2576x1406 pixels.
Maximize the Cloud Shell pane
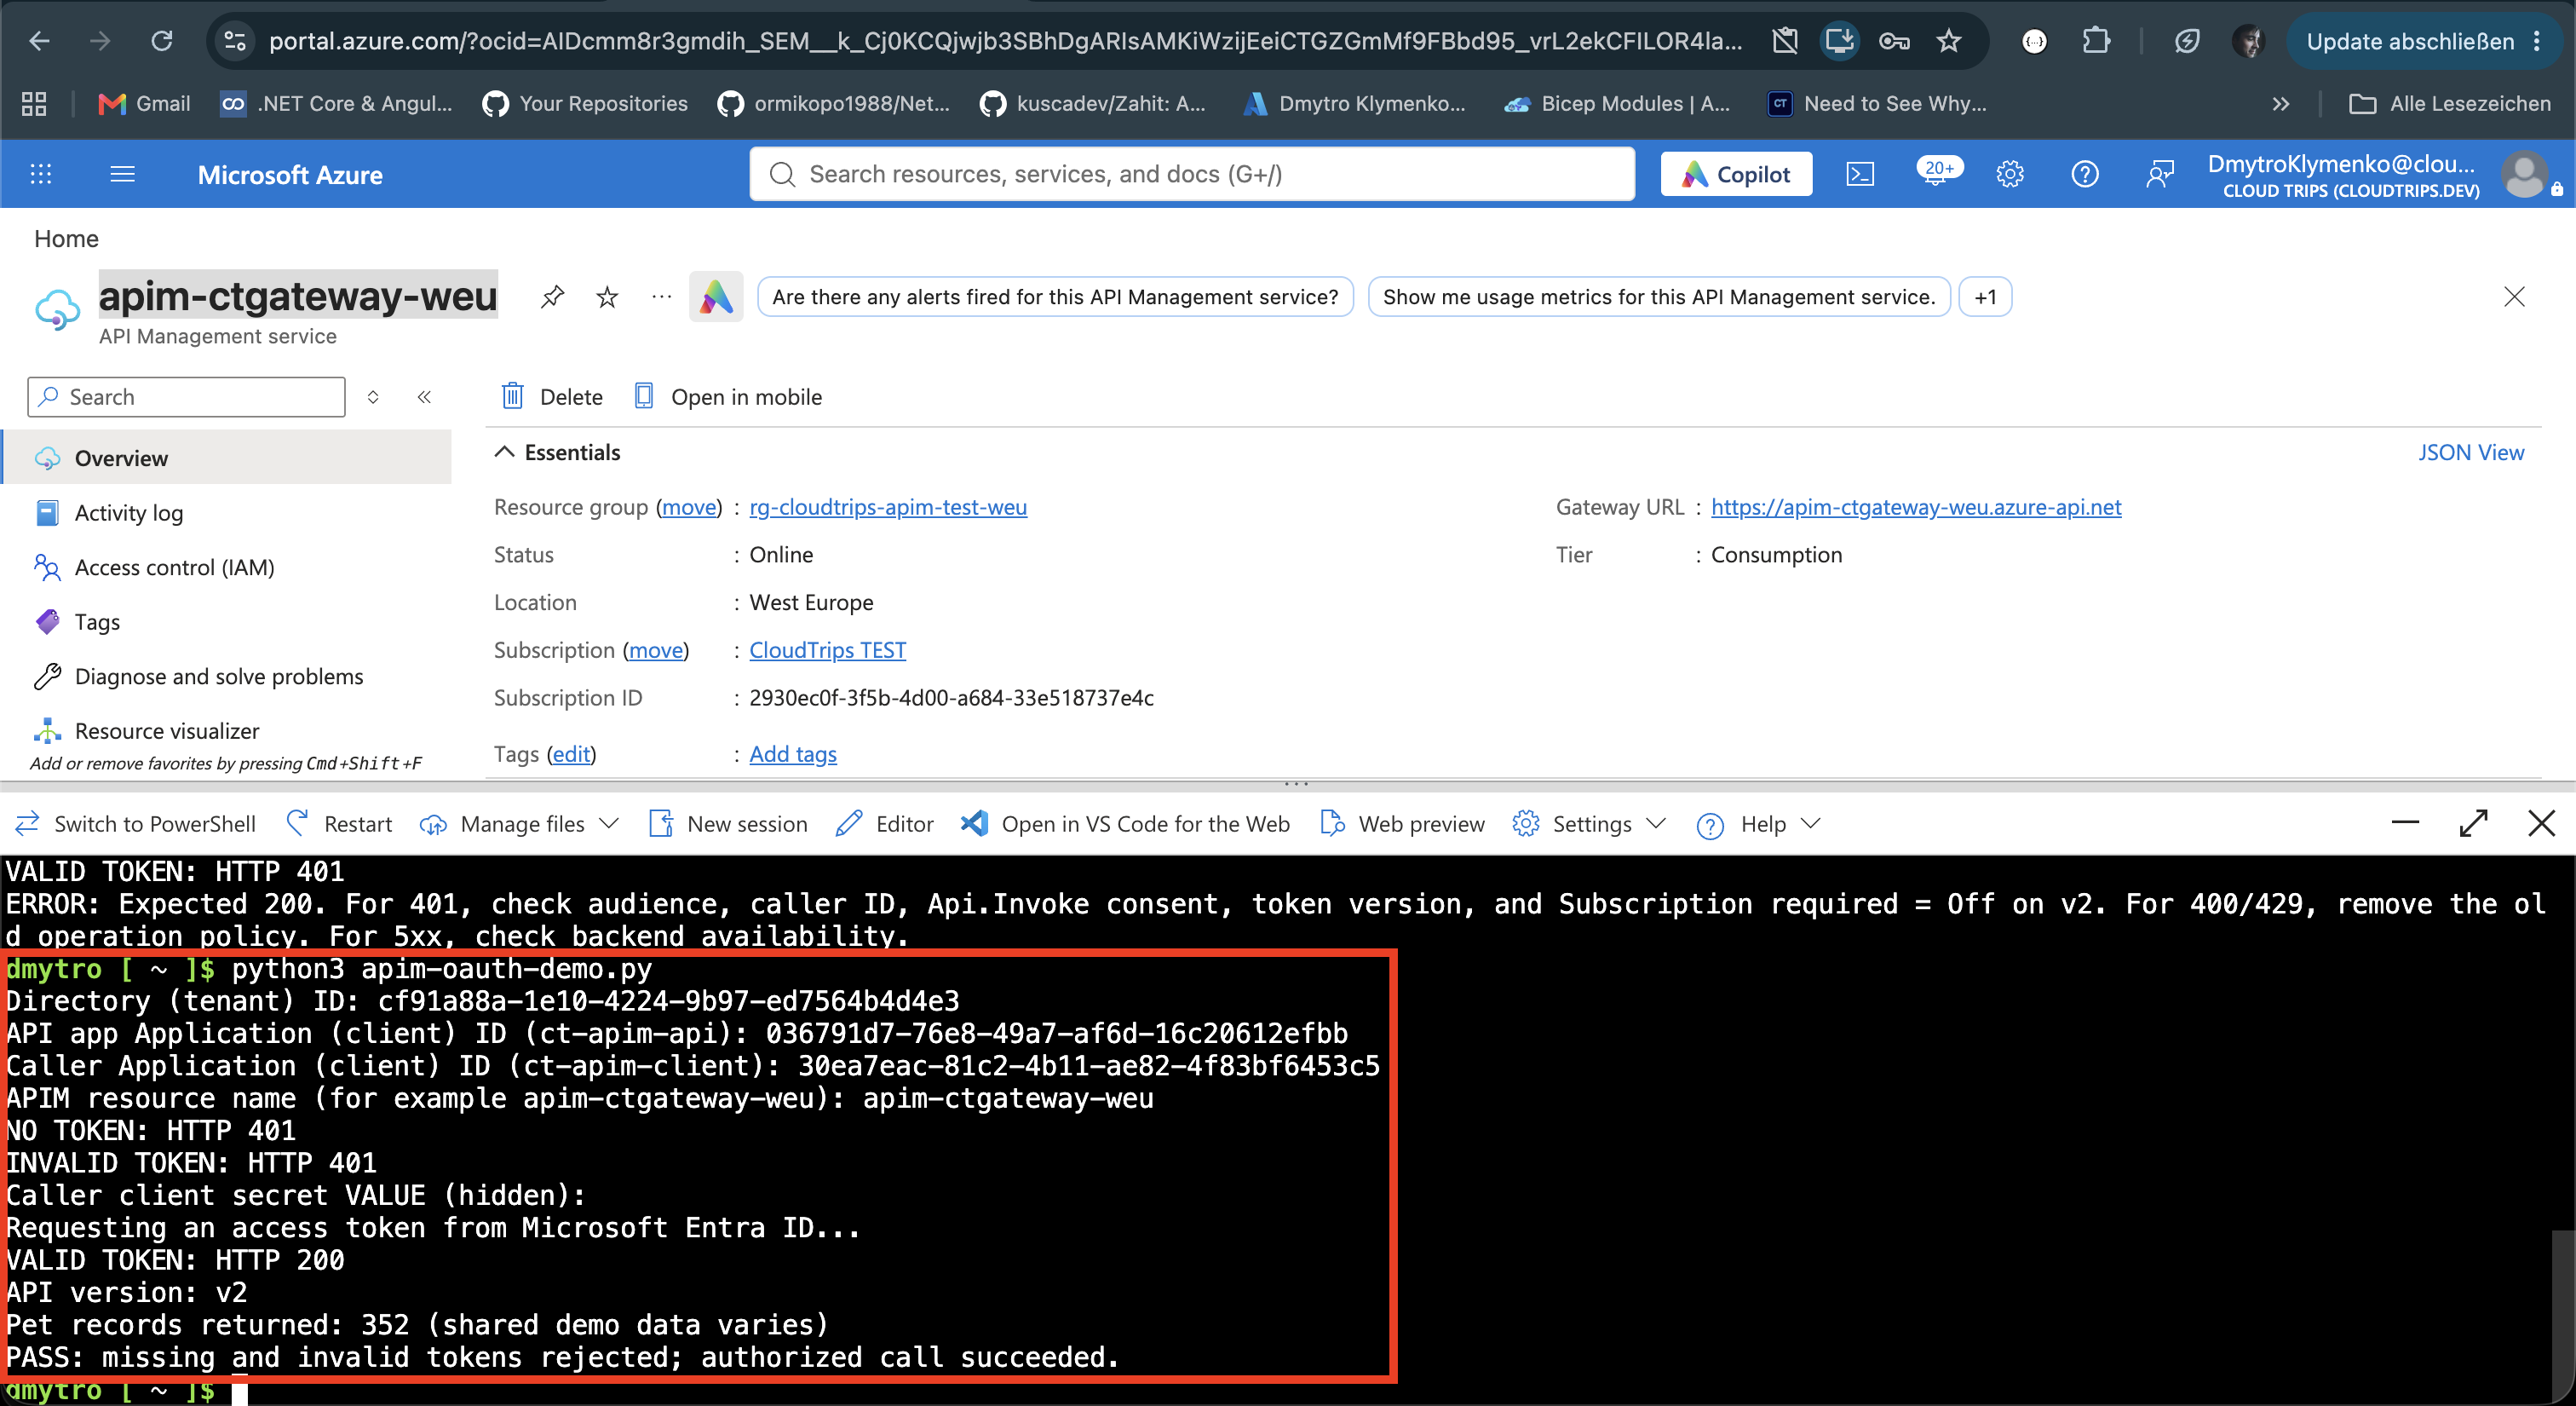click(2474, 824)
